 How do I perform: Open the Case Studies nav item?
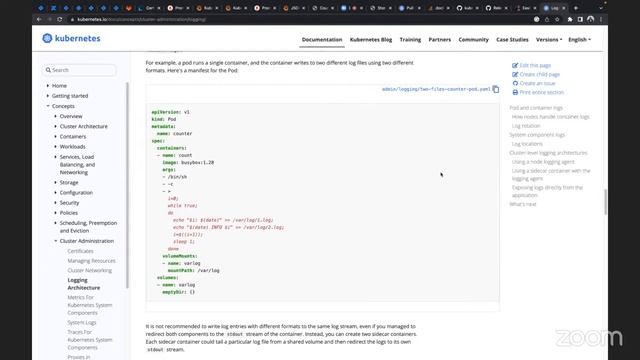point(512,40)
